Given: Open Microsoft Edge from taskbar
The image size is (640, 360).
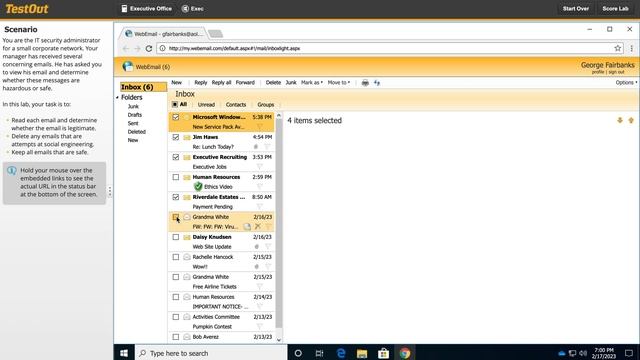Looking at the screenshot, I should point(341,353).
